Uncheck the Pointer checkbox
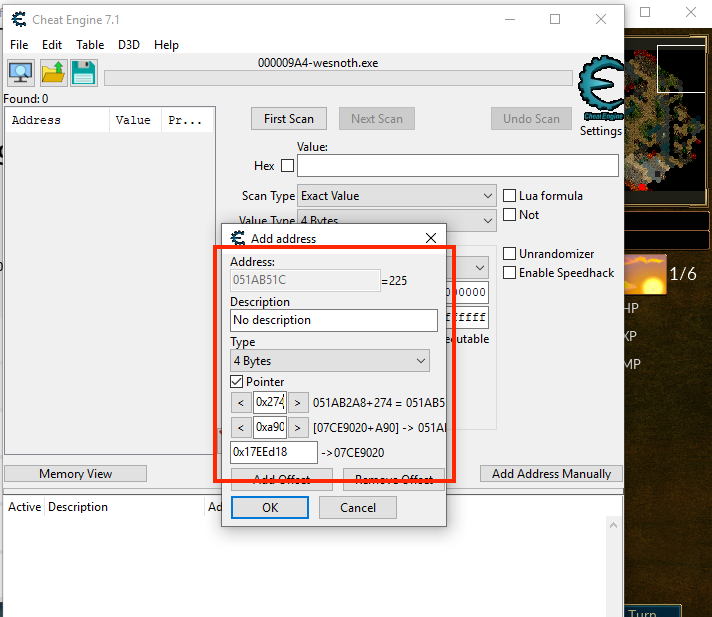 [237, 381]
